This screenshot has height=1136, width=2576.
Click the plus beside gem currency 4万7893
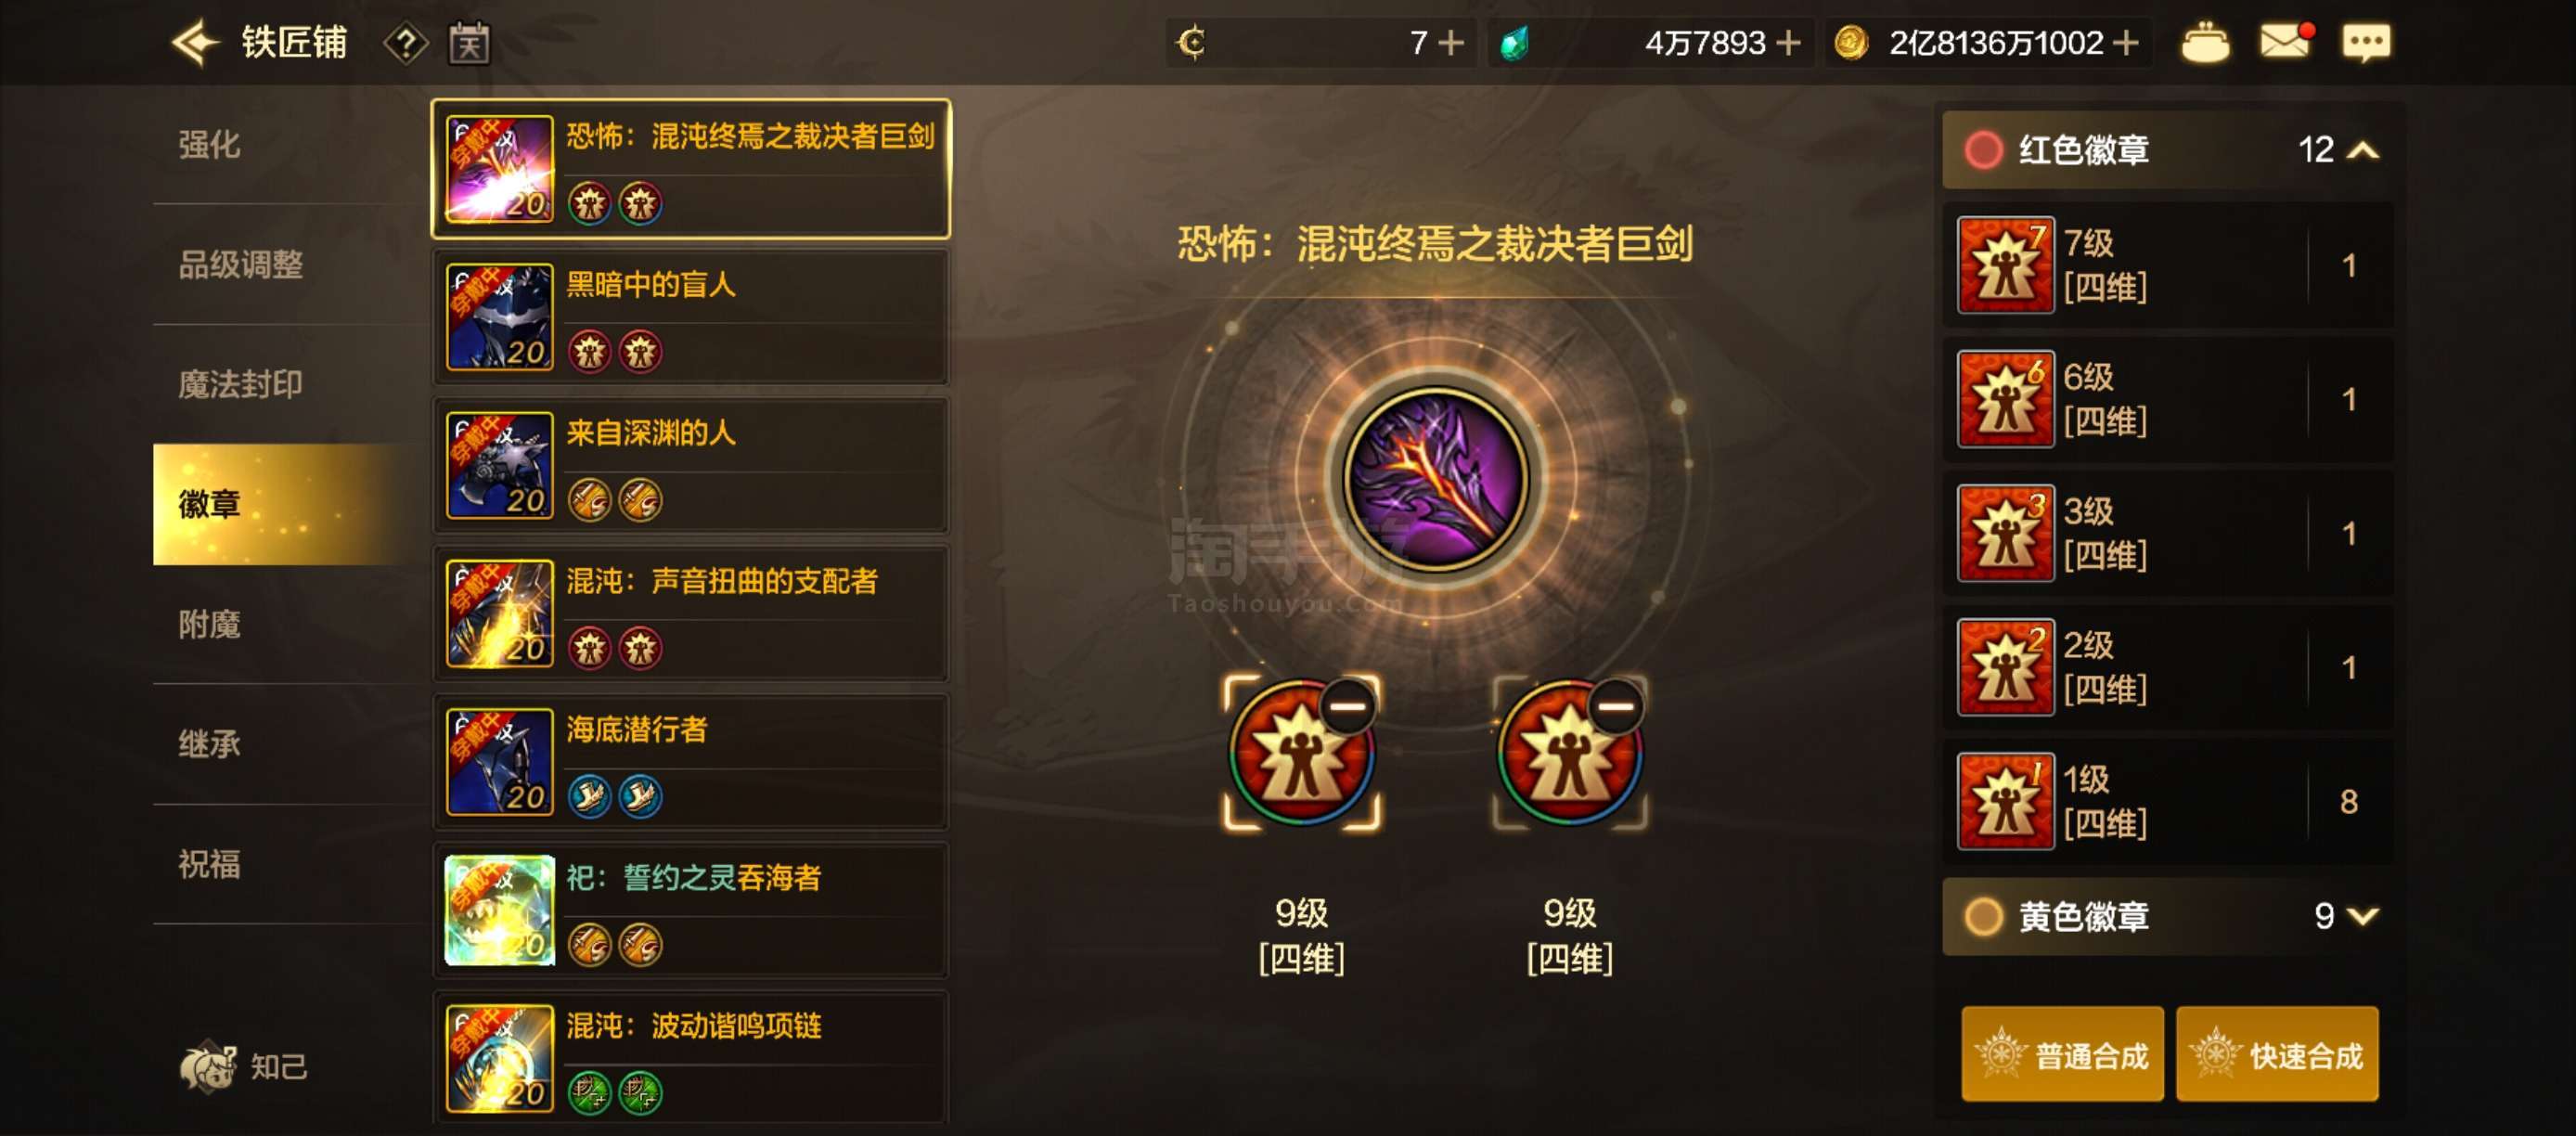pos(1788,43)
